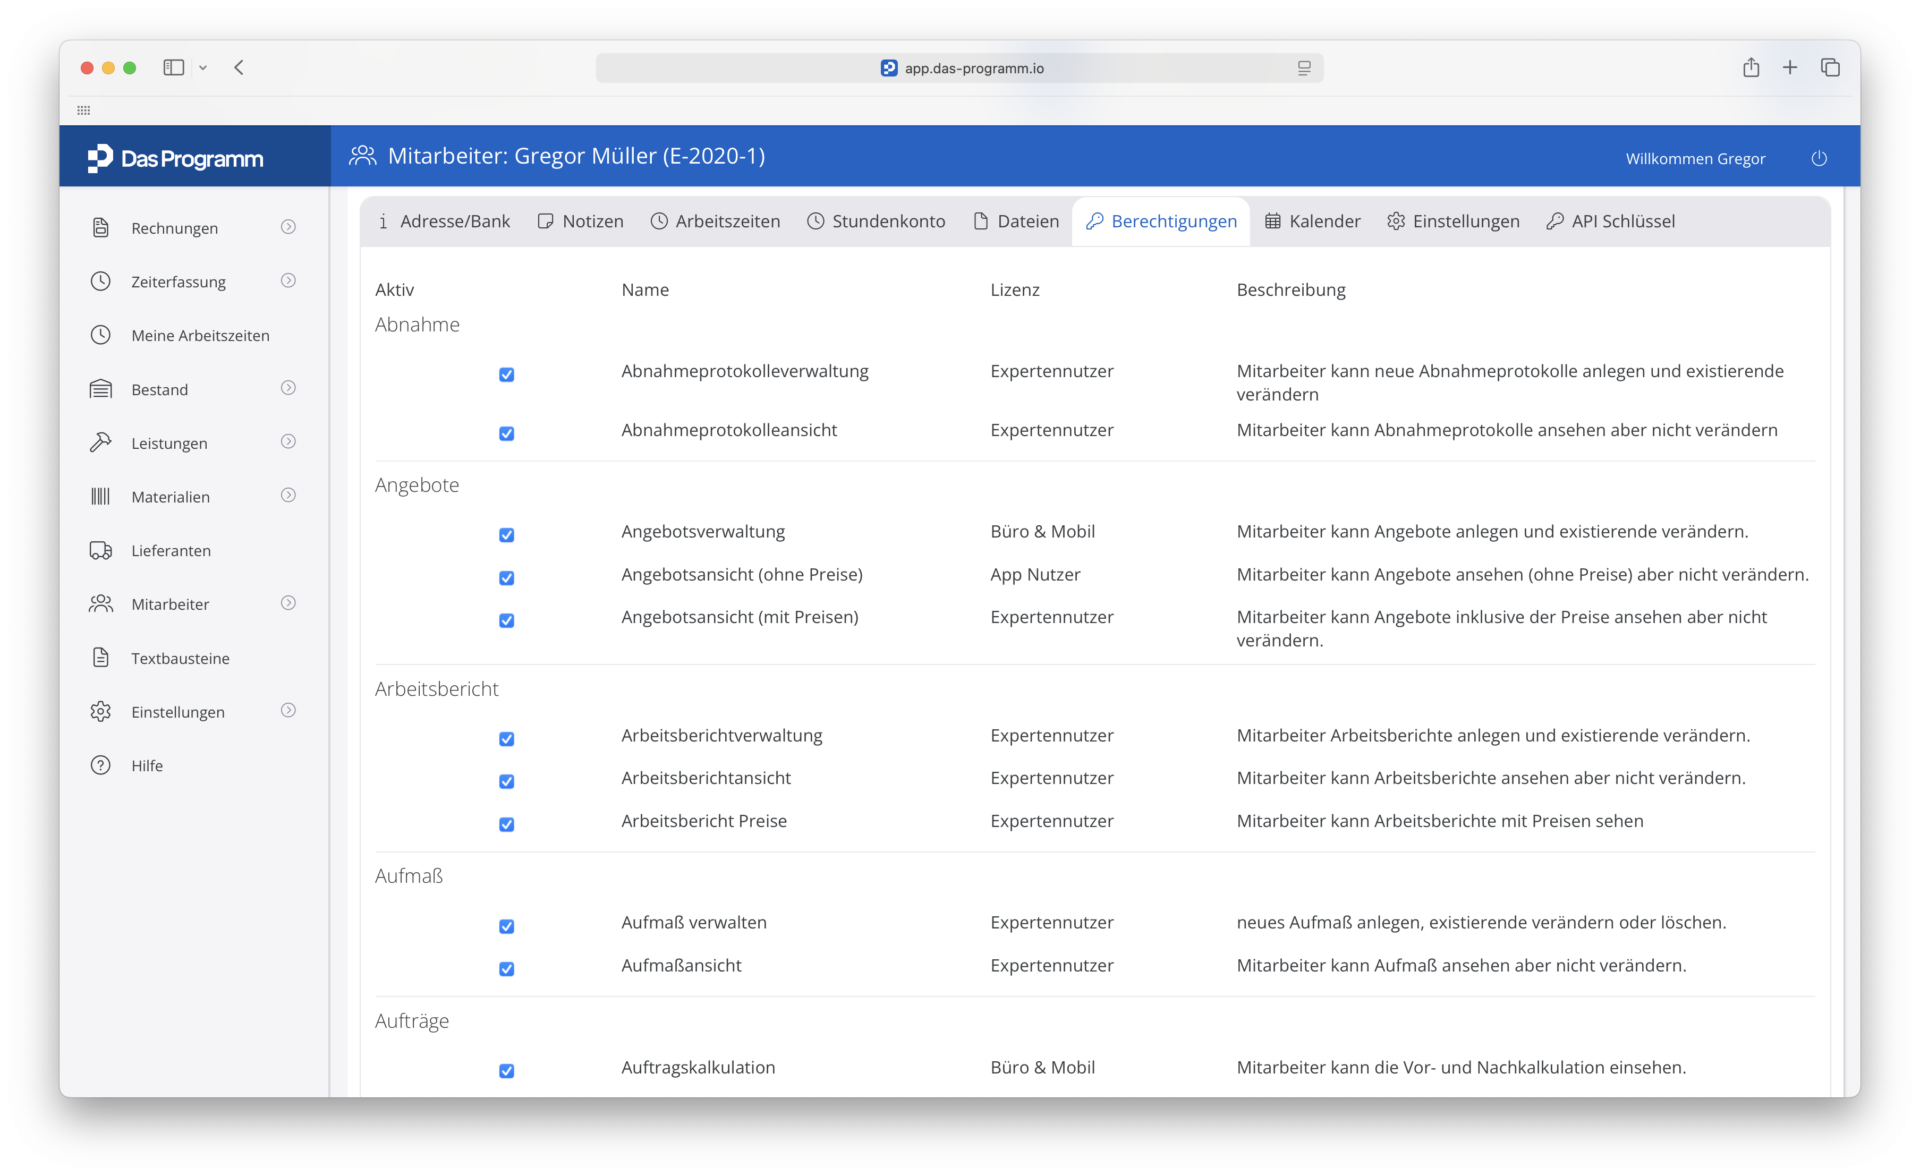Uncheck Aufmaßansicht permission

(507, 969)
